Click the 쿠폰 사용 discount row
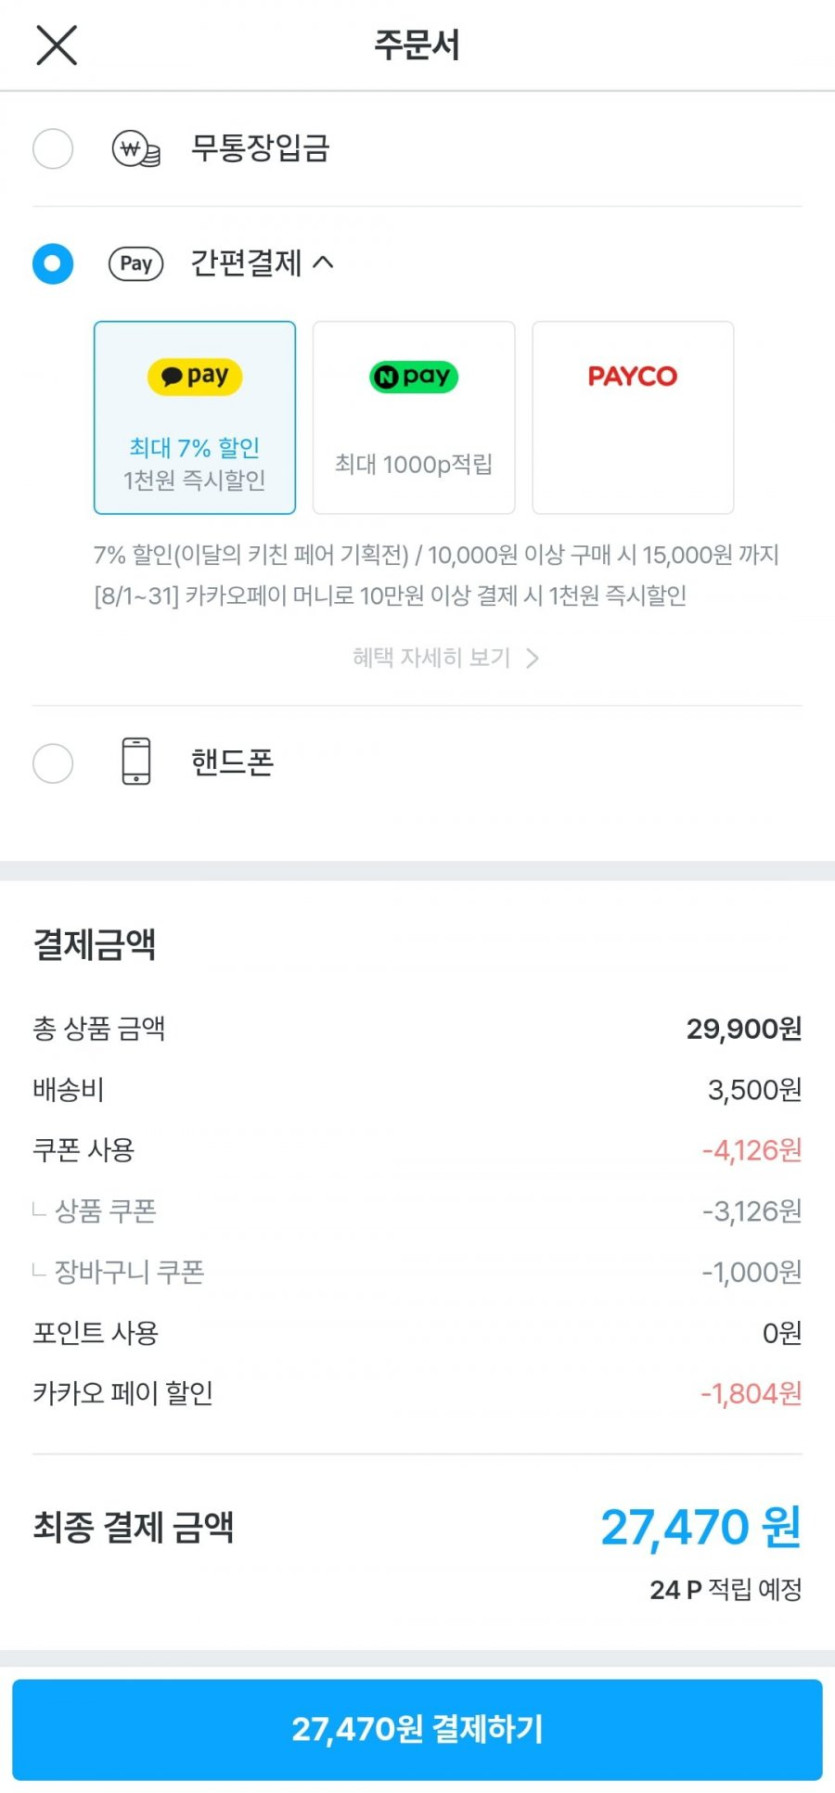This screenshot has height=1793, width=835. pos(416,1150)
